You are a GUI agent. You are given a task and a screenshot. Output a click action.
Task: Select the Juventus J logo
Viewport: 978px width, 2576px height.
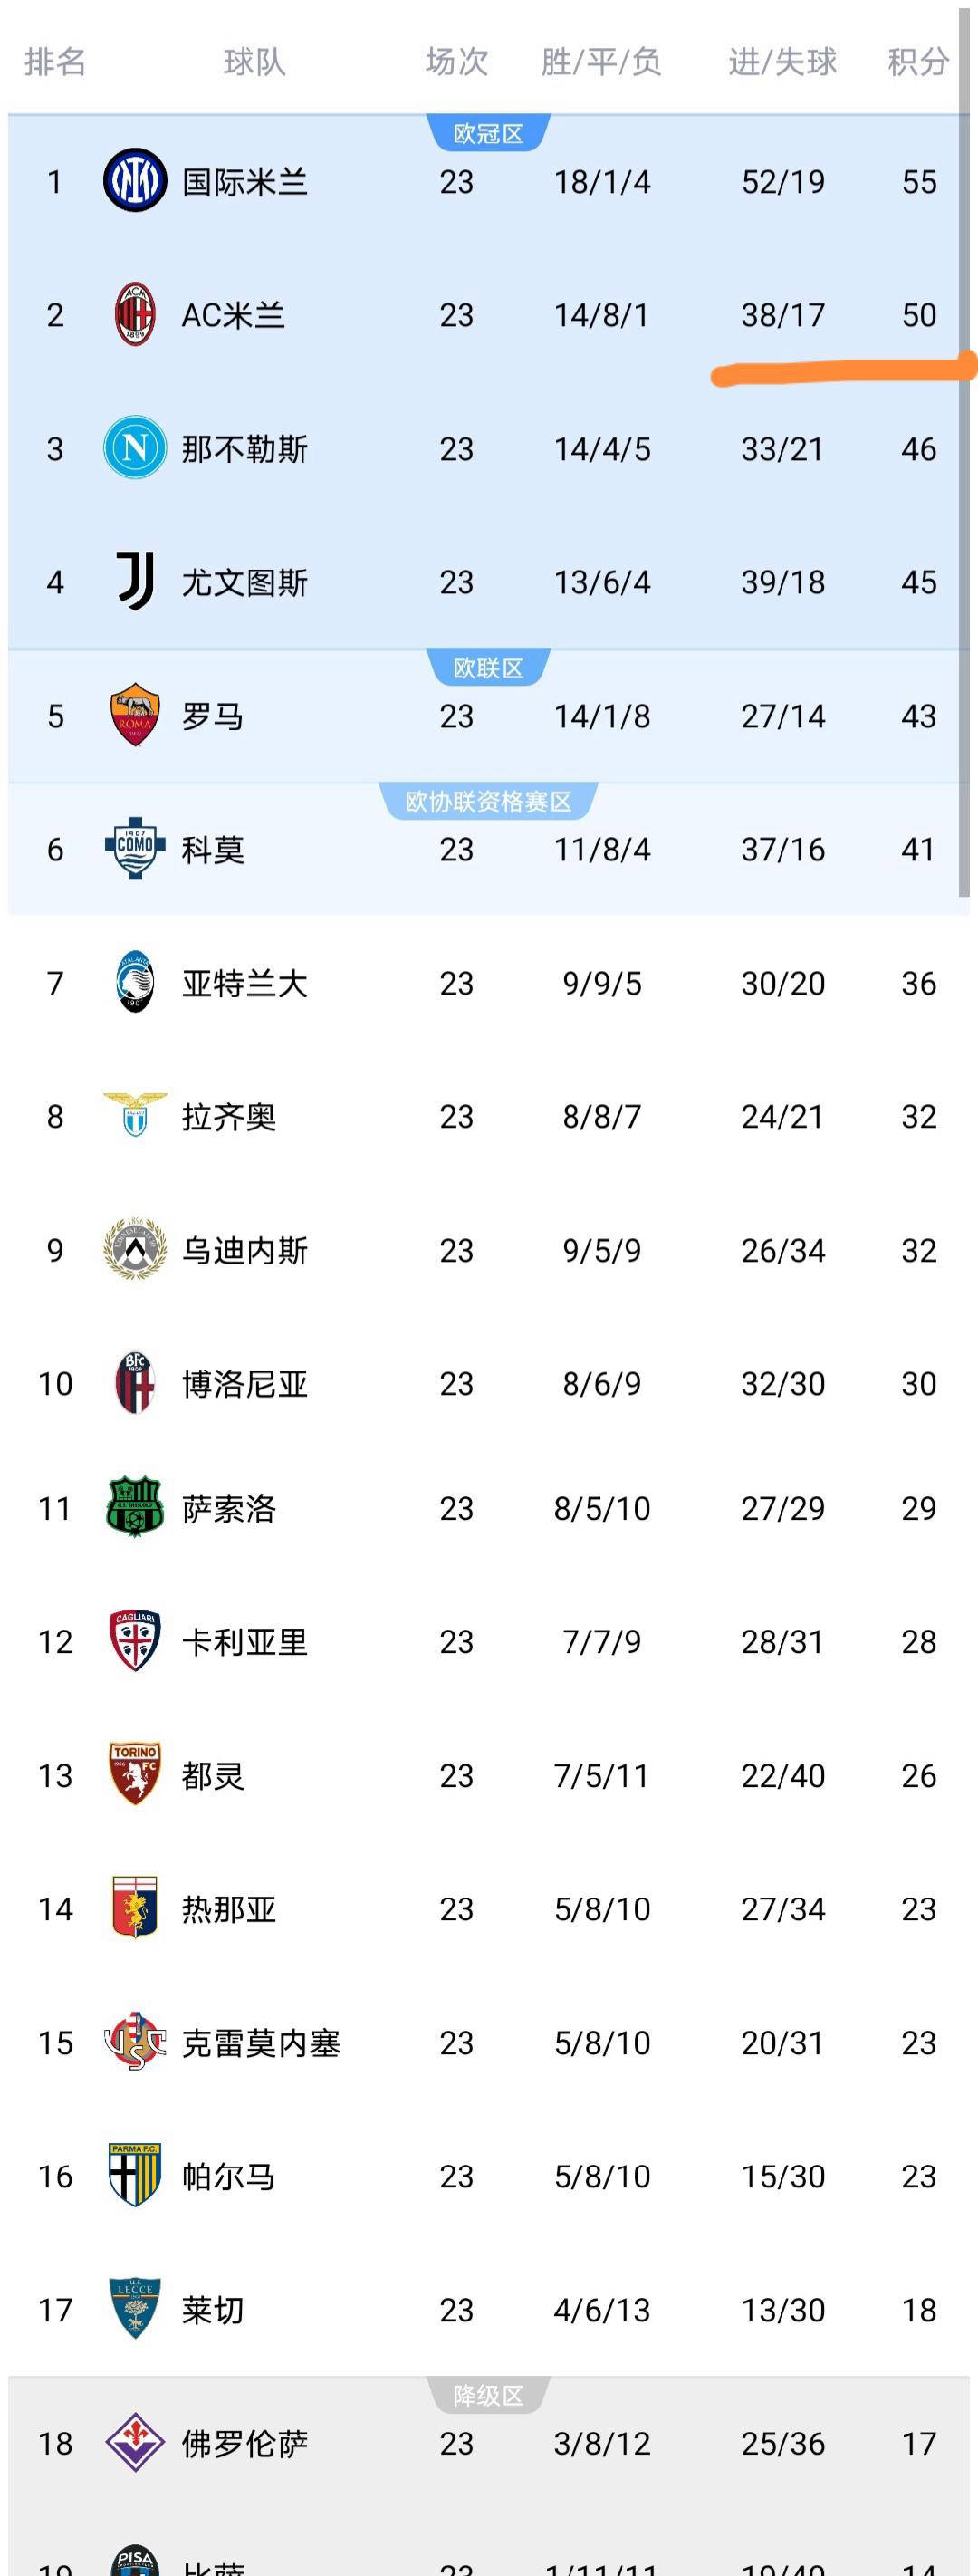[135, 581]
